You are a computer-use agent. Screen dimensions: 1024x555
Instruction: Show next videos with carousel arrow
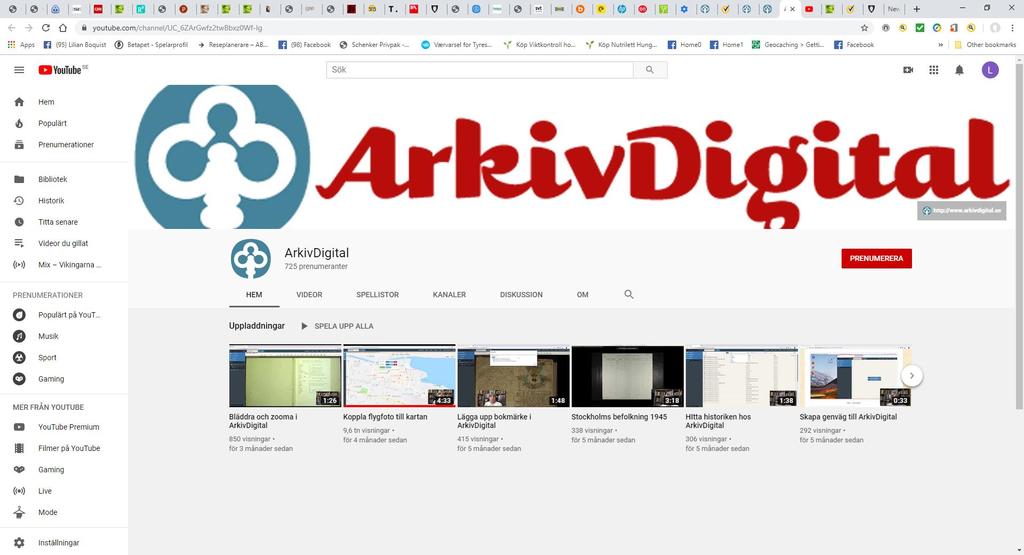(x=912, y=375)
